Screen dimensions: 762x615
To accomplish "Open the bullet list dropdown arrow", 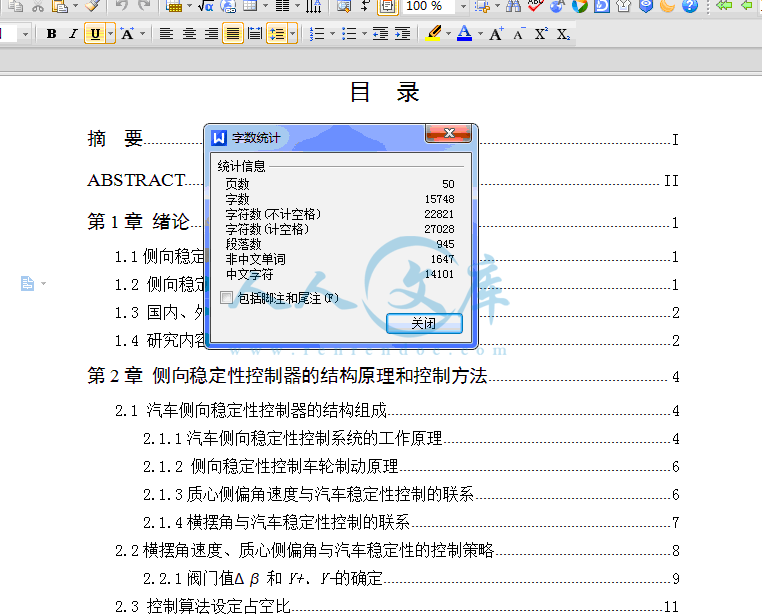I will [x=364, y=34].
